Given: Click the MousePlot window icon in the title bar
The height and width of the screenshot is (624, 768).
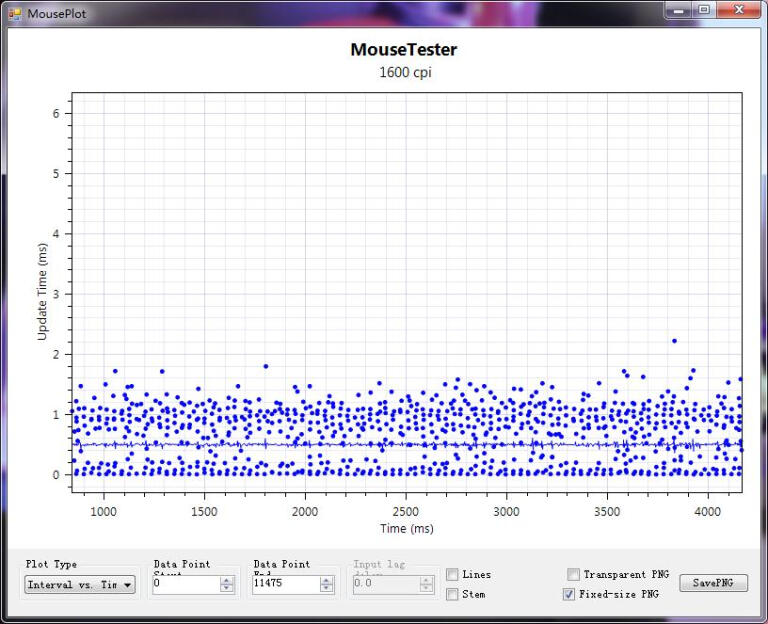Looking at the screenshot, I should pyautogui.click(x=14, y=14).
